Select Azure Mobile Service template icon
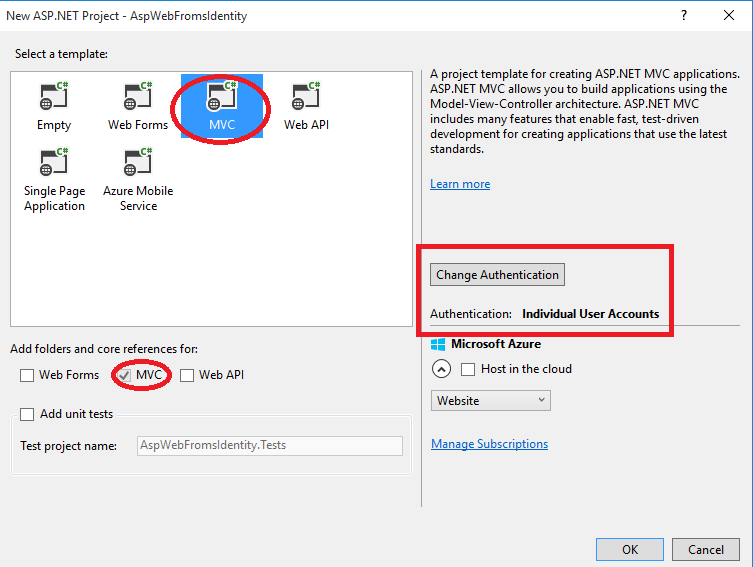Viewport: 753px width, 567px height. (x=138, y=163)
